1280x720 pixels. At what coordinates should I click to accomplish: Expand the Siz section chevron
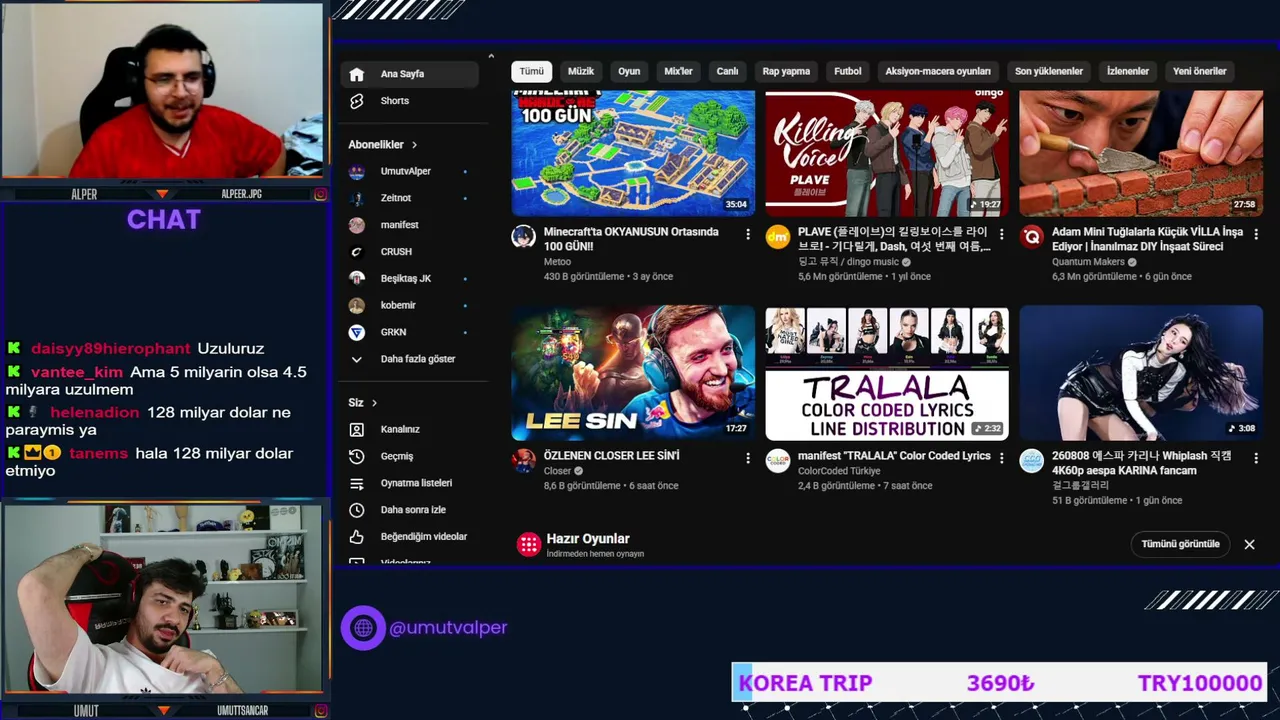click(x=374, y=403)
